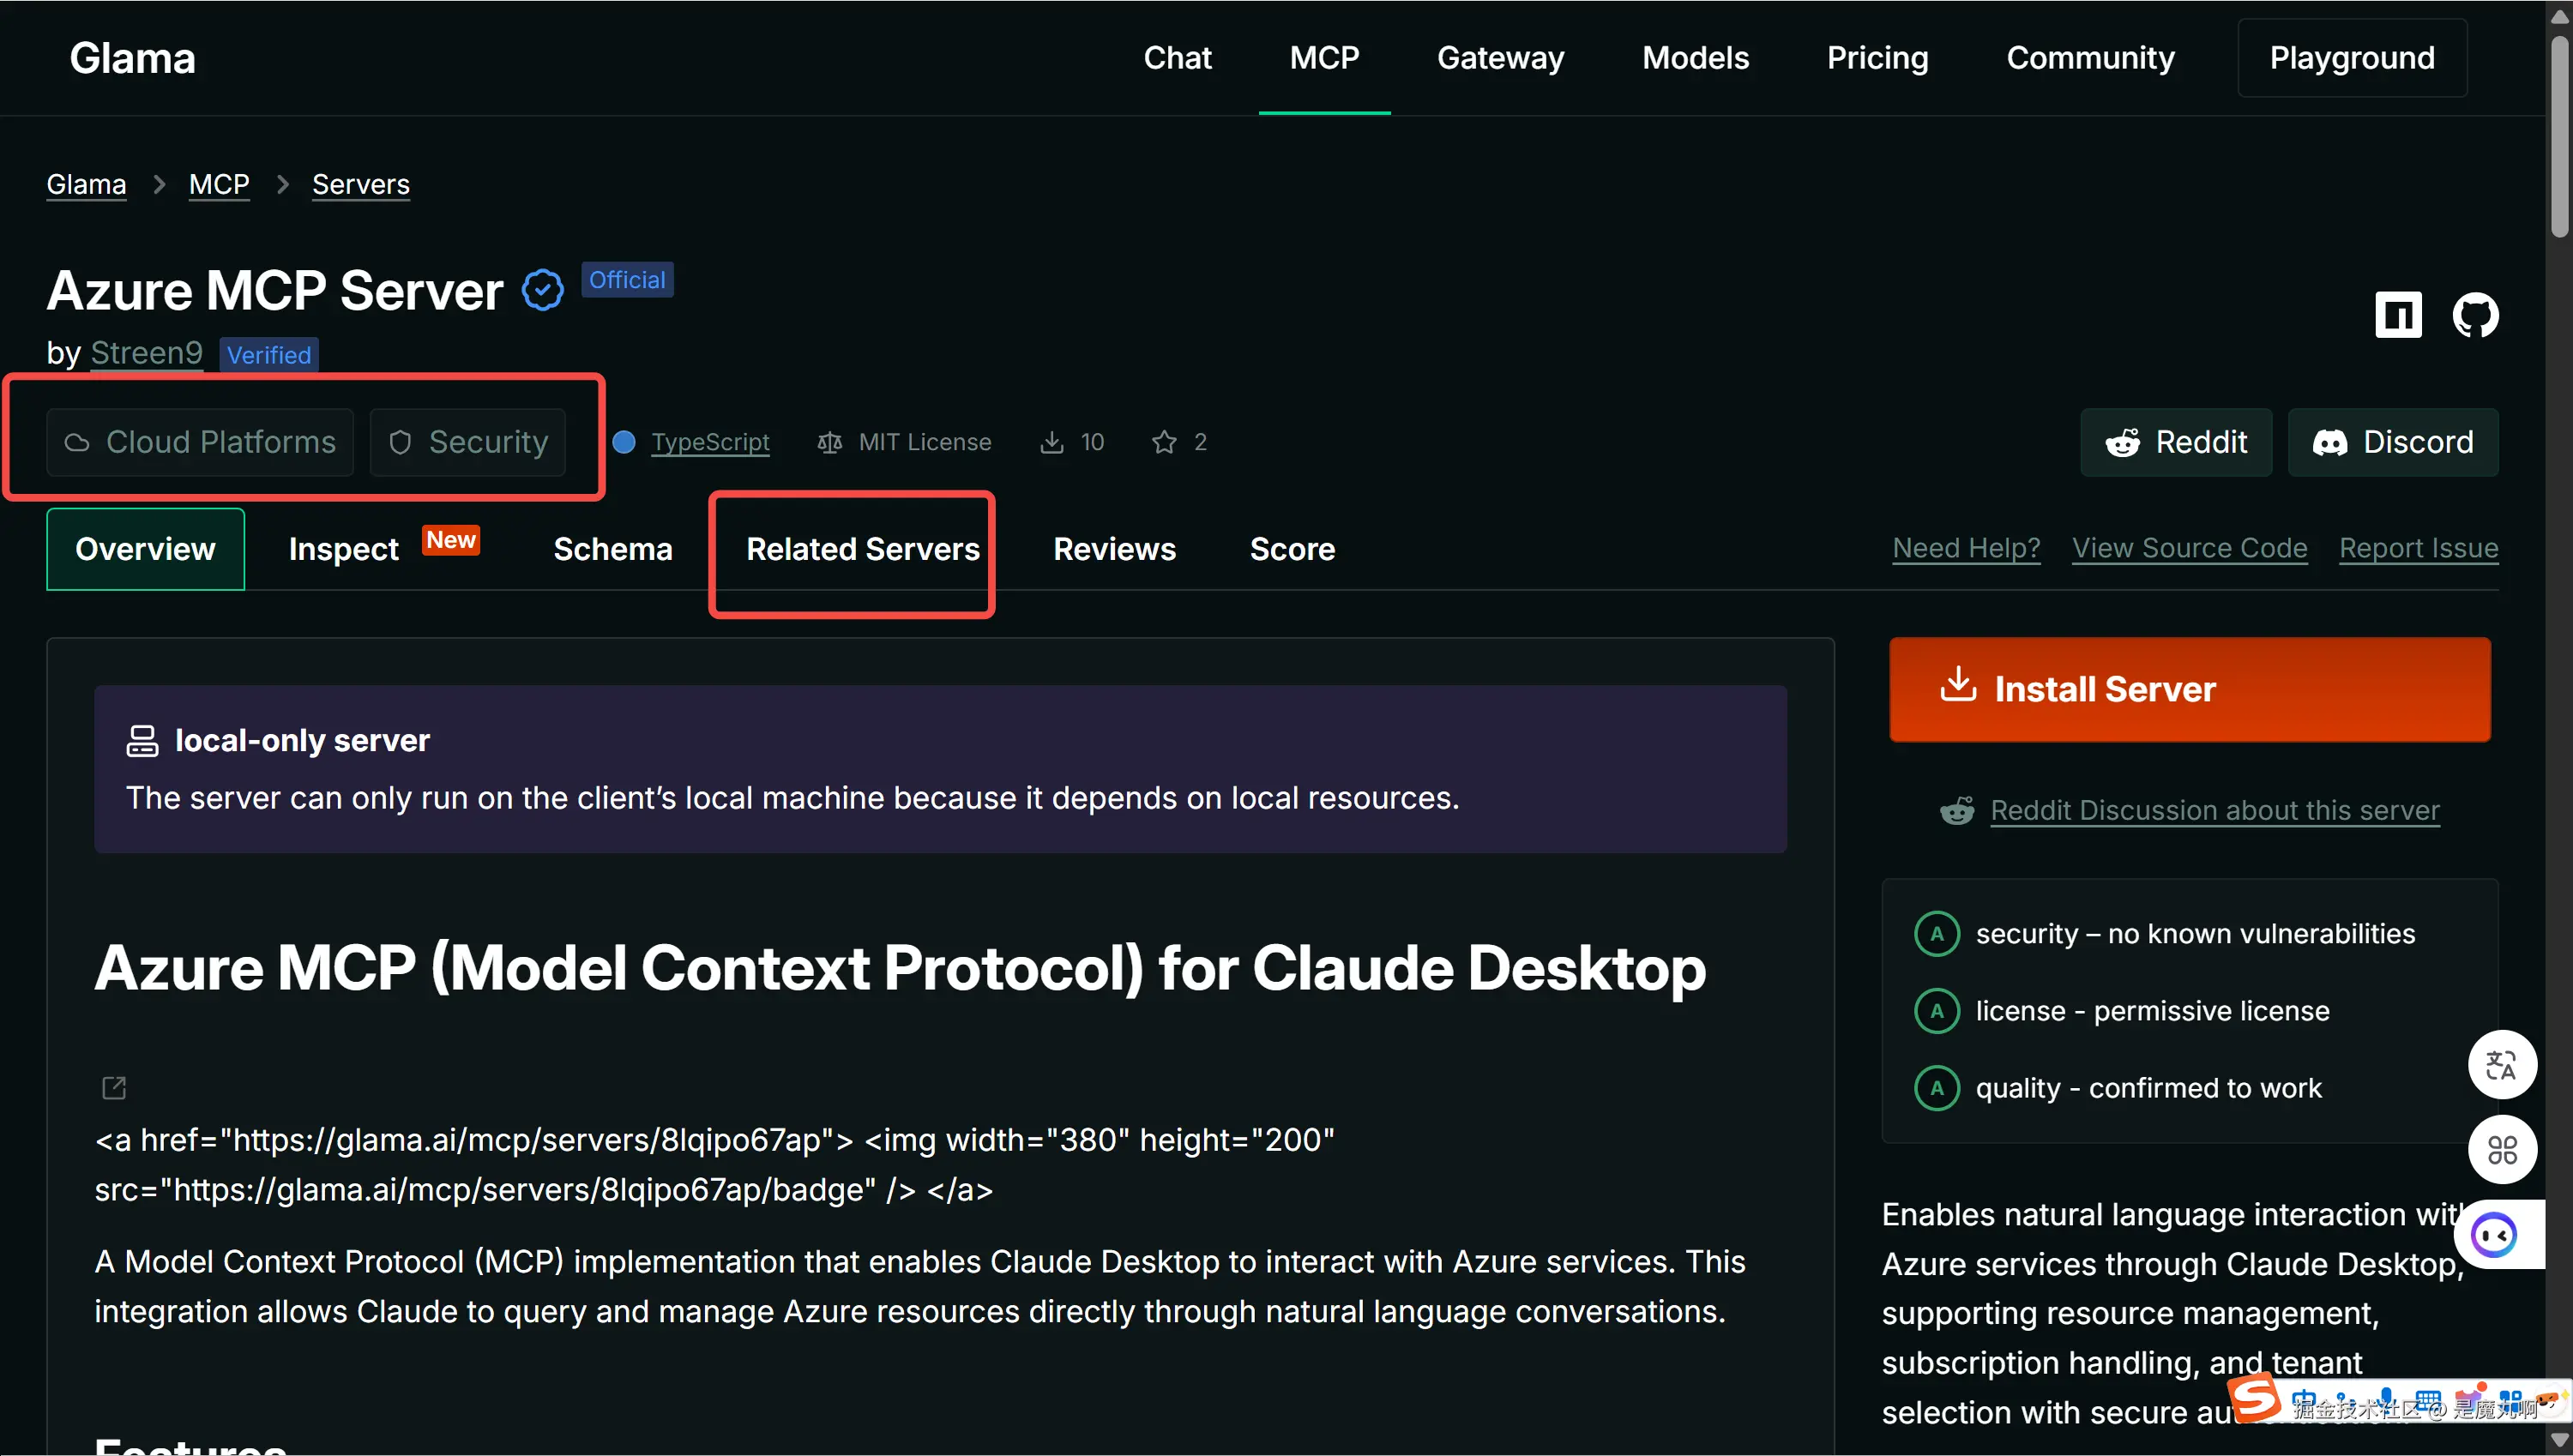Click the Reddit button
The width and height of the screenshot is (2573, 1456).
pyautogui.click(x=2176, y=442)
